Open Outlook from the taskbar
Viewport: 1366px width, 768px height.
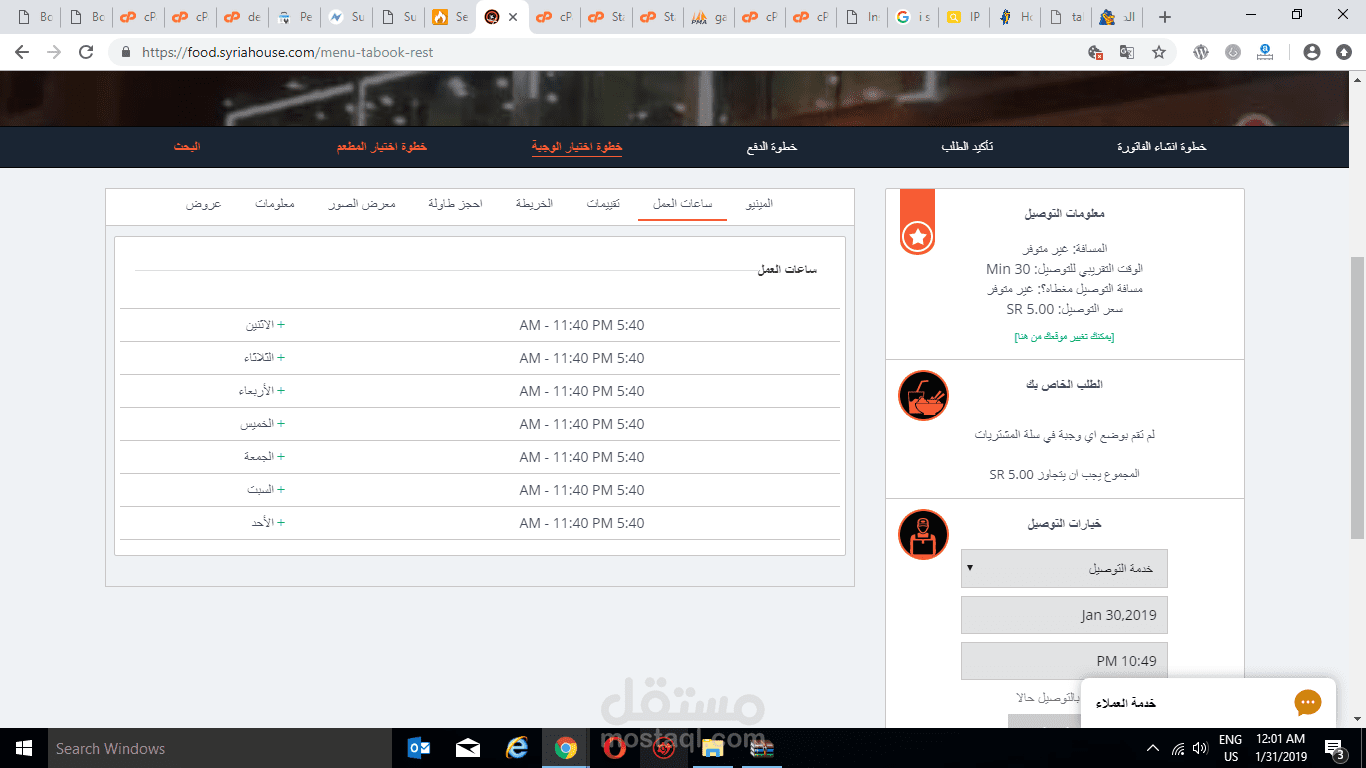coord(419,748)
